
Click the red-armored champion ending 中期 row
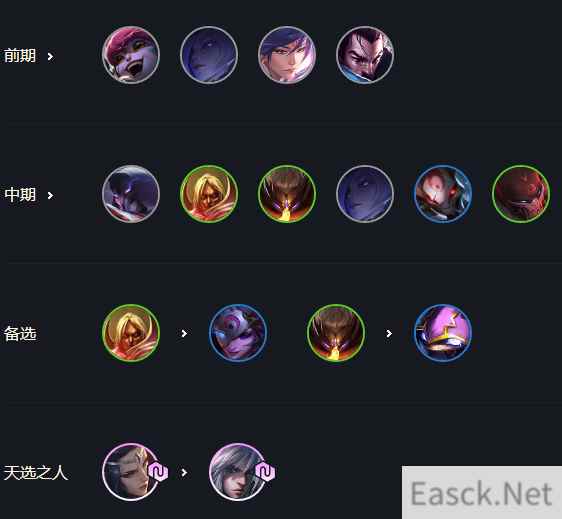click(x=521, y=194)
